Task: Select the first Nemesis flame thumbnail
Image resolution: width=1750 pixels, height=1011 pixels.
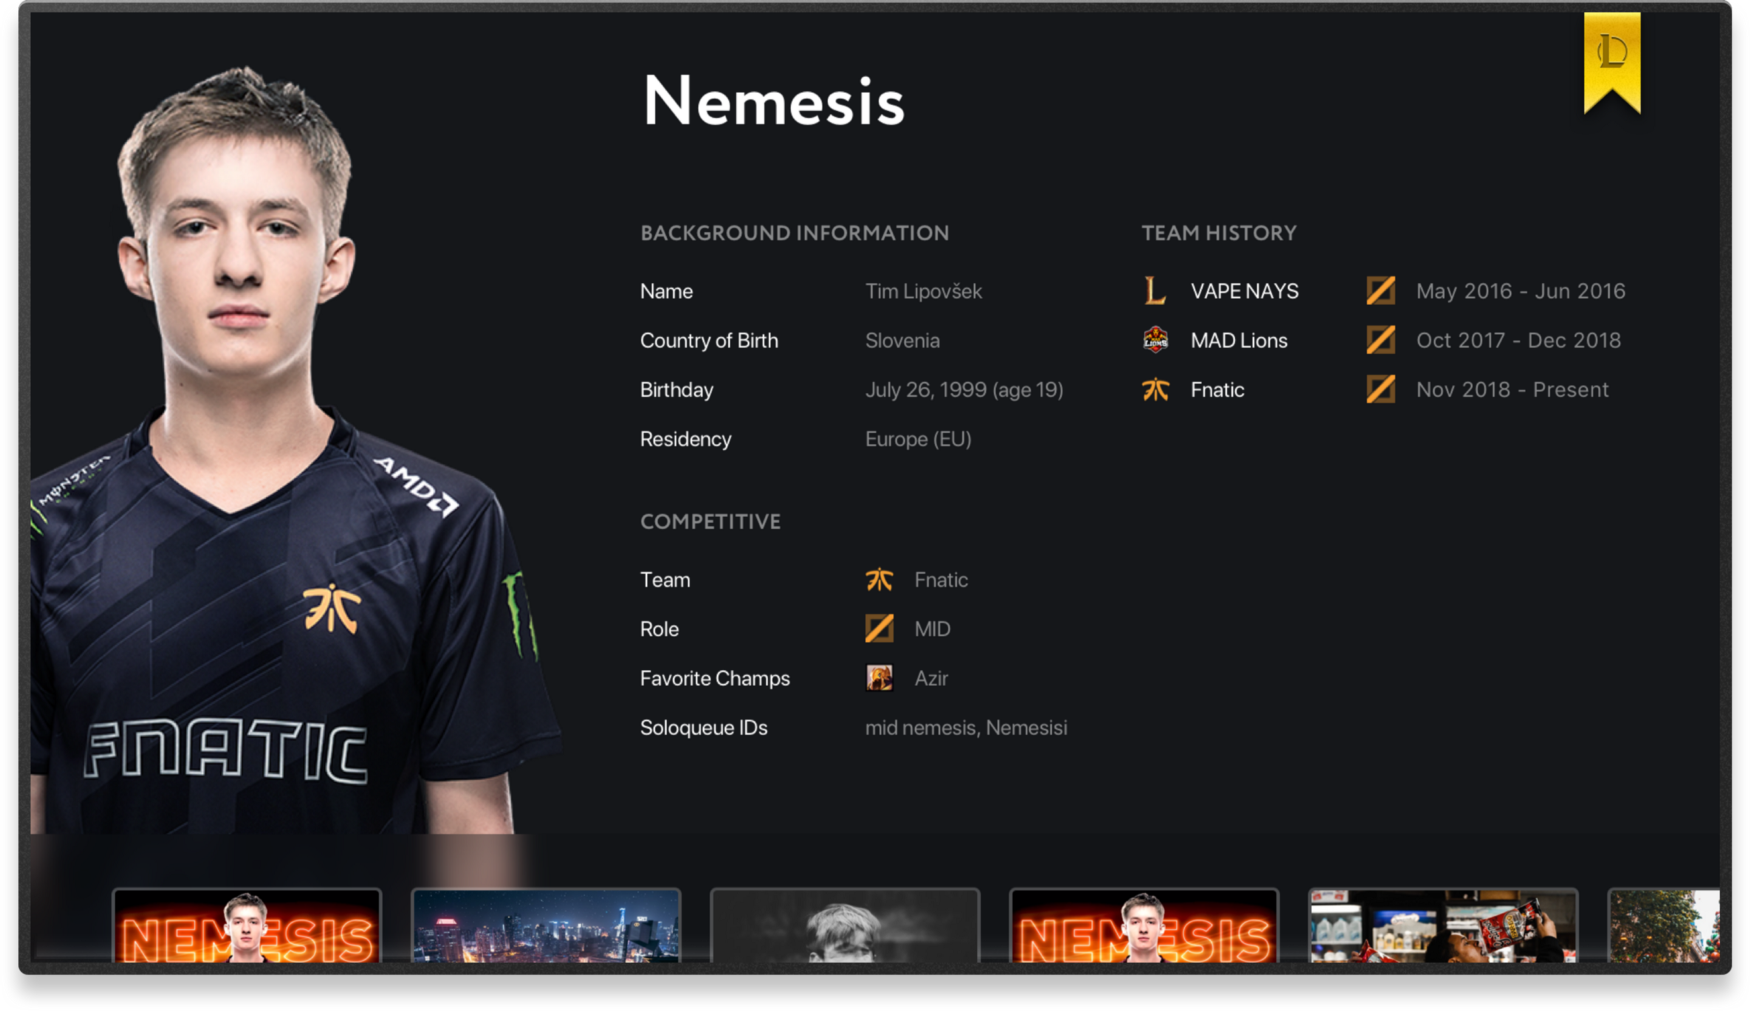Action: click(x=246, y=925)
